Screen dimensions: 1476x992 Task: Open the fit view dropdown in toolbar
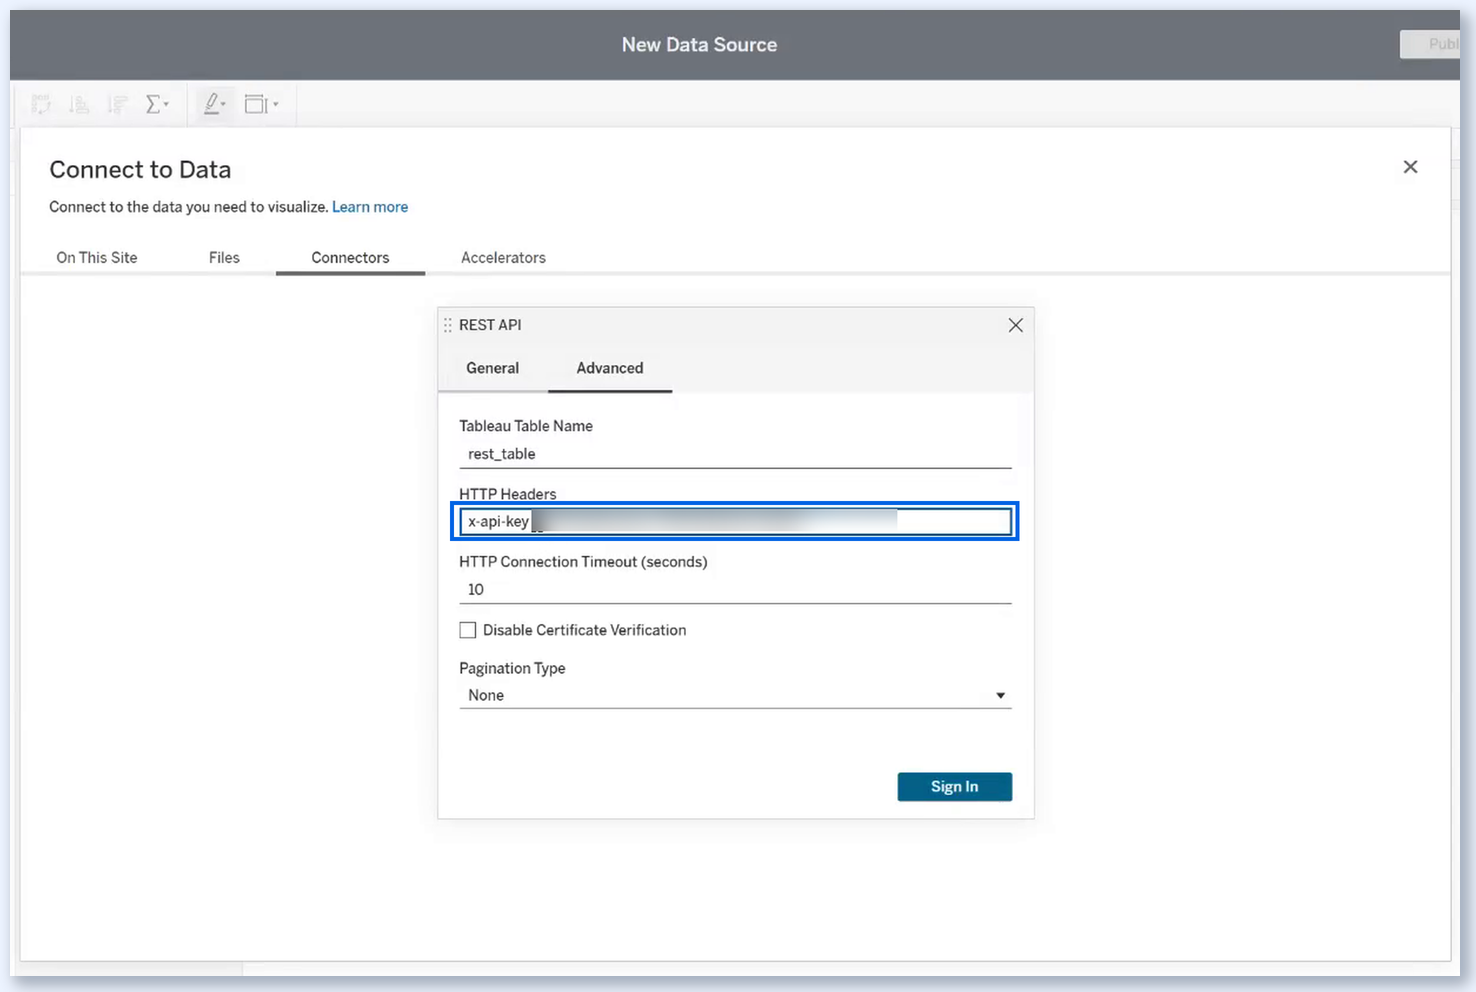point(262,104)
